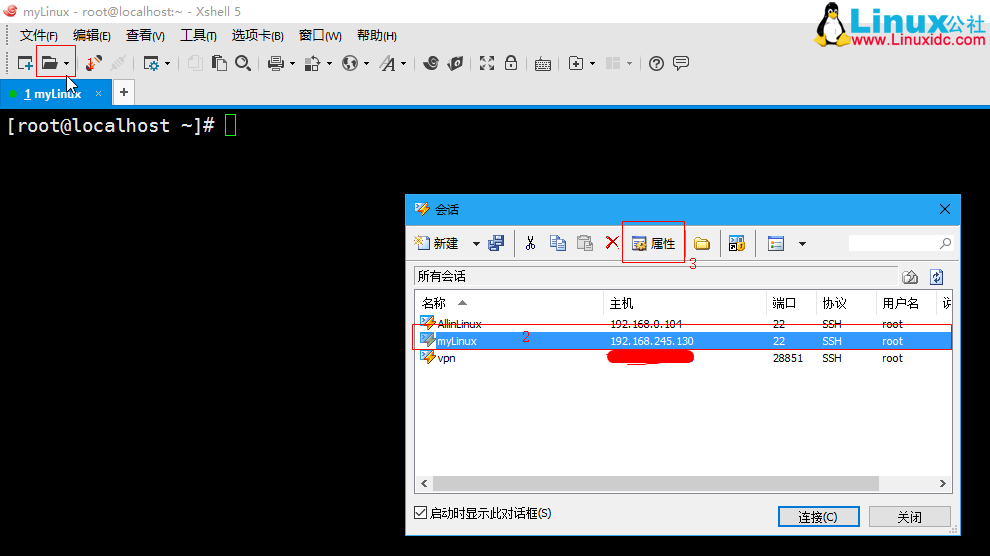Viewport: 990px width, 556px height.
Task: Expand the file transfer dropdown arrow
Action: pyautogui.click(x=329, y=64)
